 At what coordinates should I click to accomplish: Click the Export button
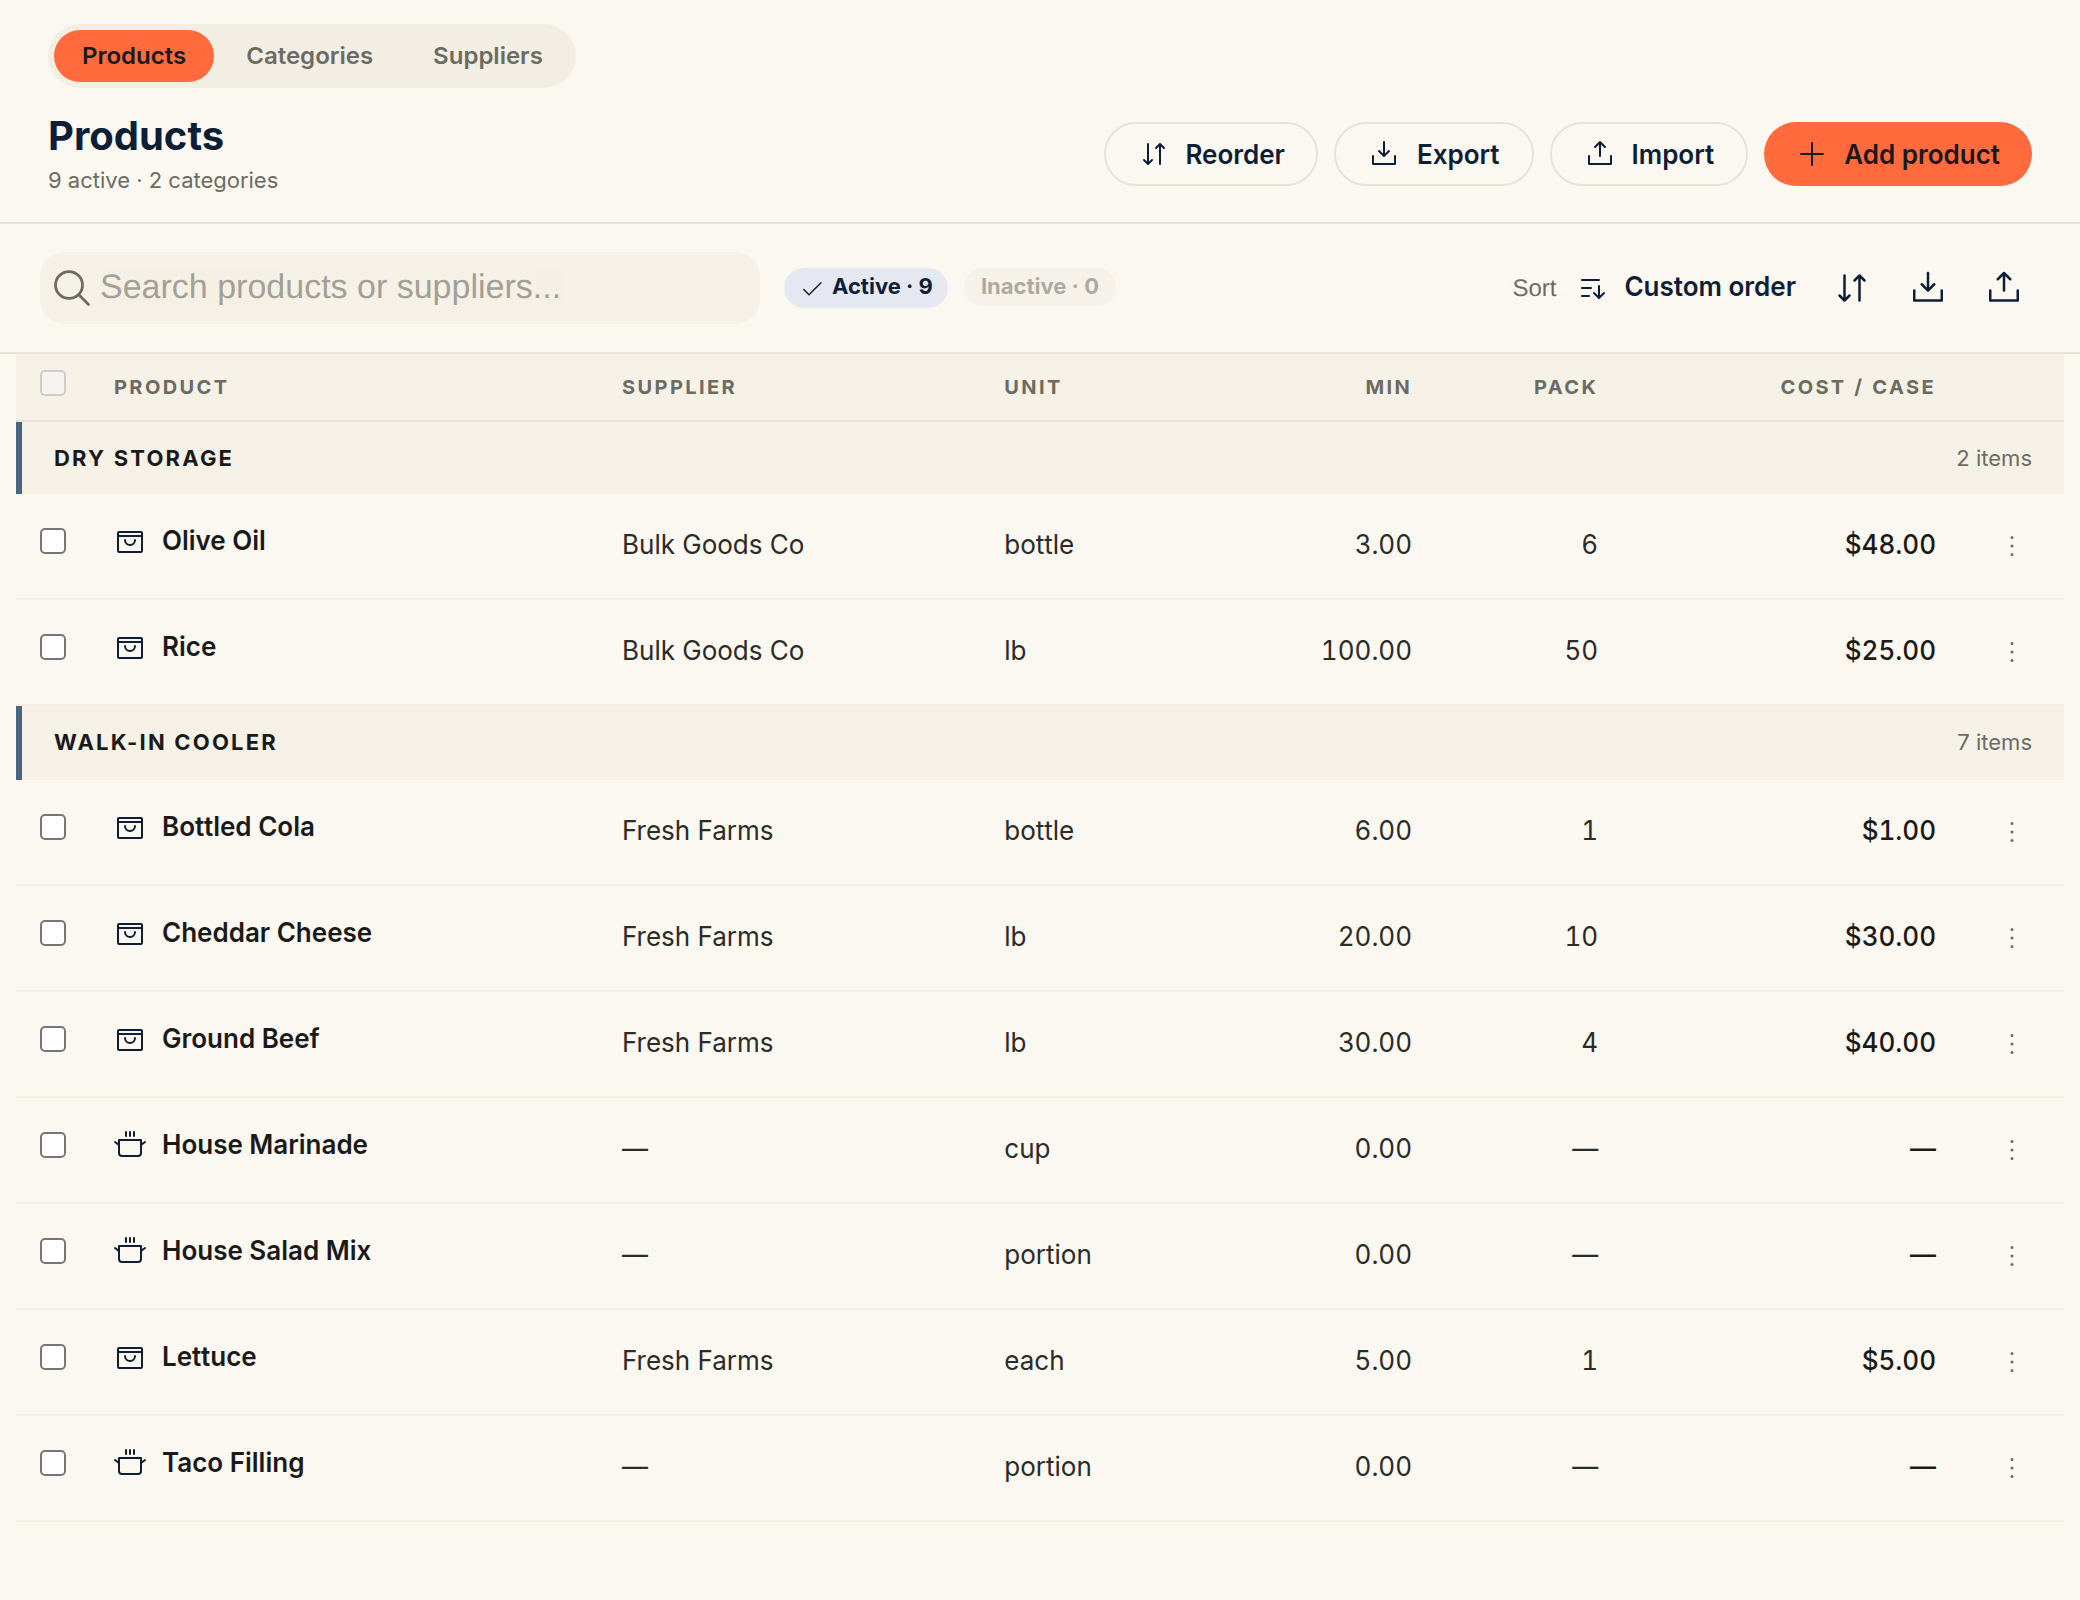pyautogui.click(x=1434, y=154)
